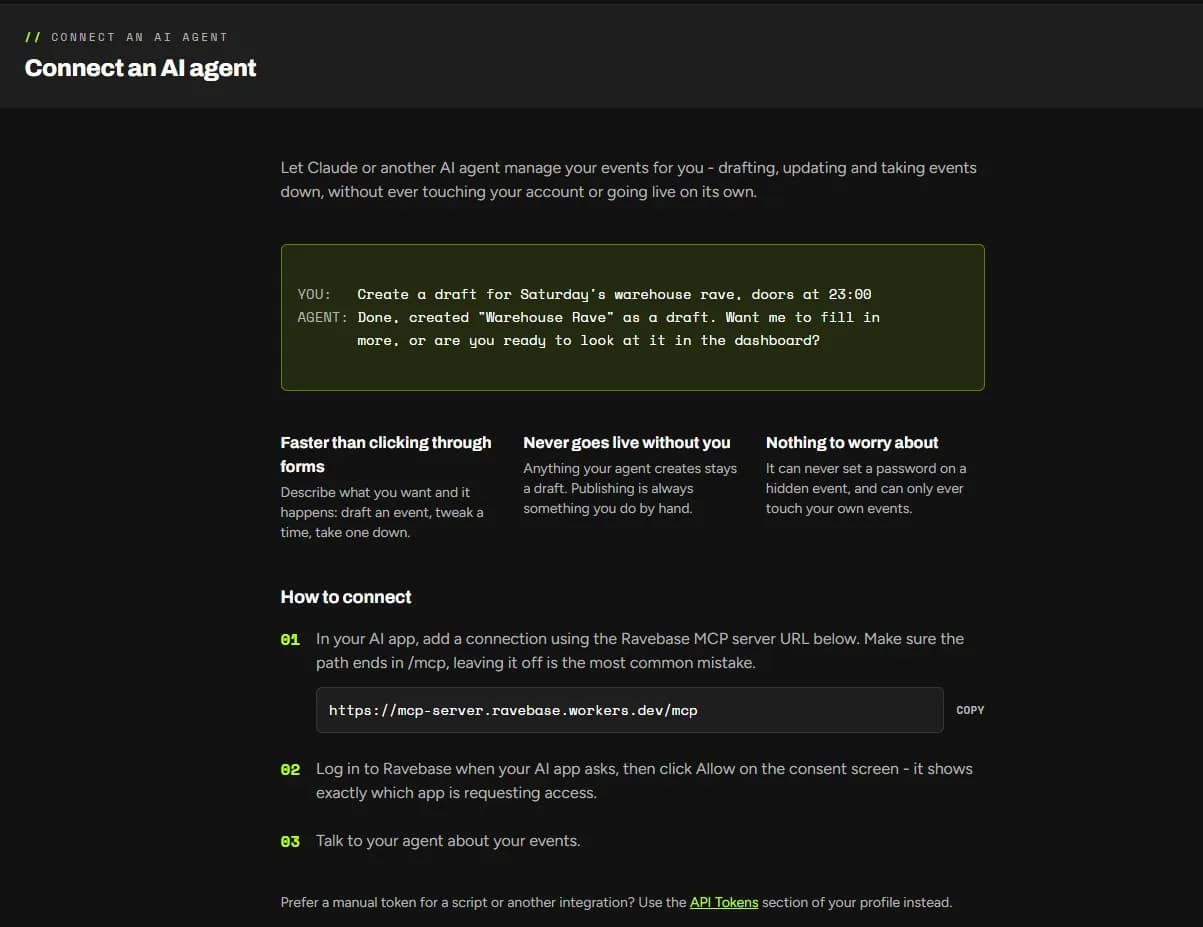Viewport: 1203px width, 927px height.
Task: Click the 'Nothing to worry about' heading
Action: (852, 442)
